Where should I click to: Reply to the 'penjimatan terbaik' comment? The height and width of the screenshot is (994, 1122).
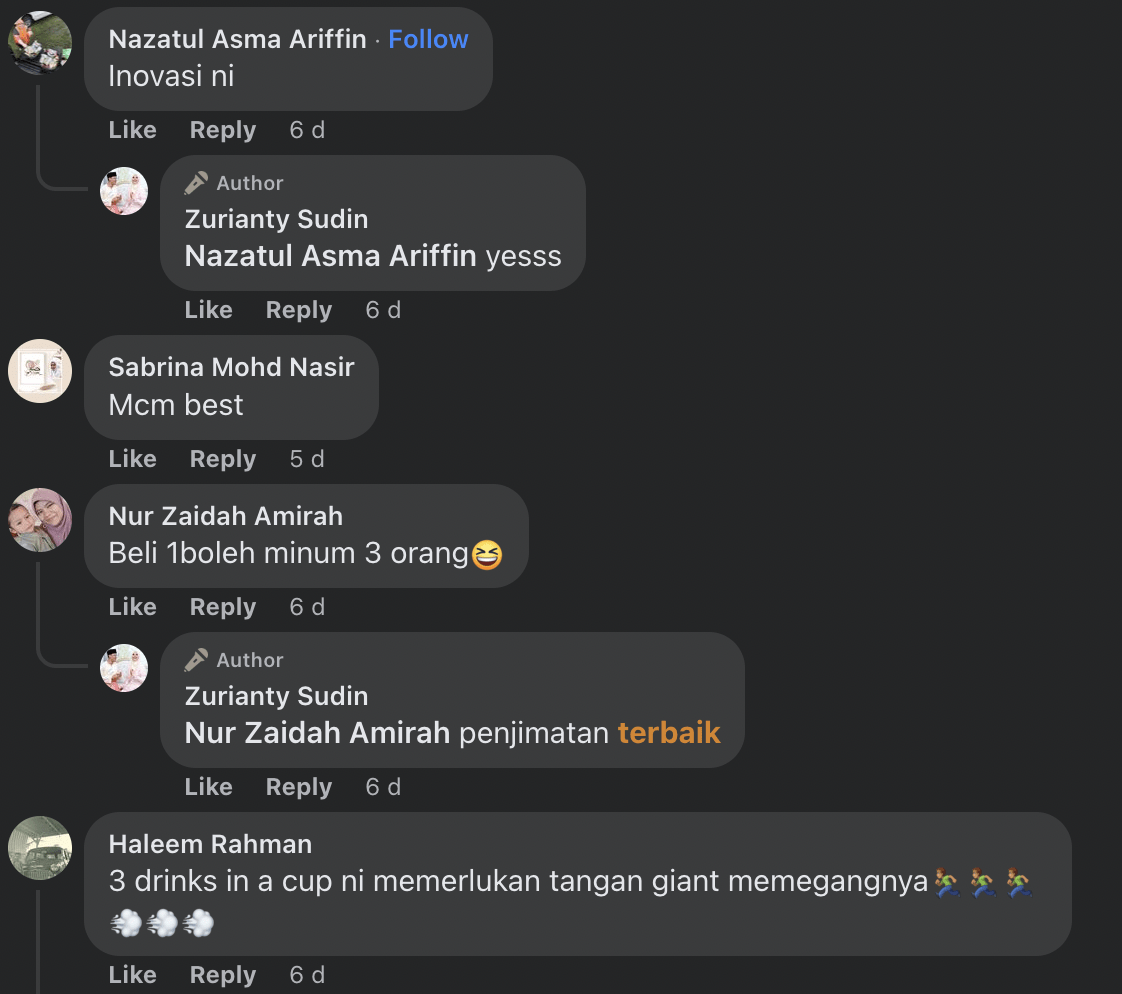(x=298, y=787)
